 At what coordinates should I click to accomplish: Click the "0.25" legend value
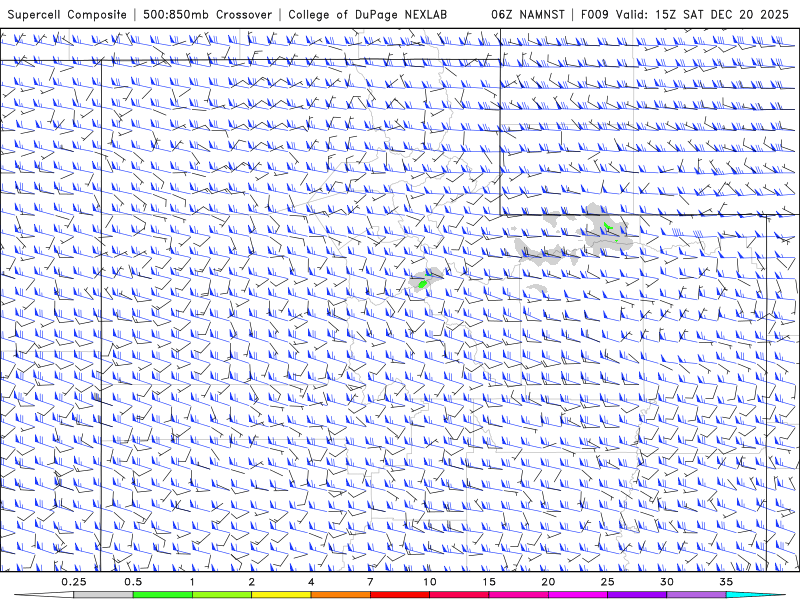73,582
